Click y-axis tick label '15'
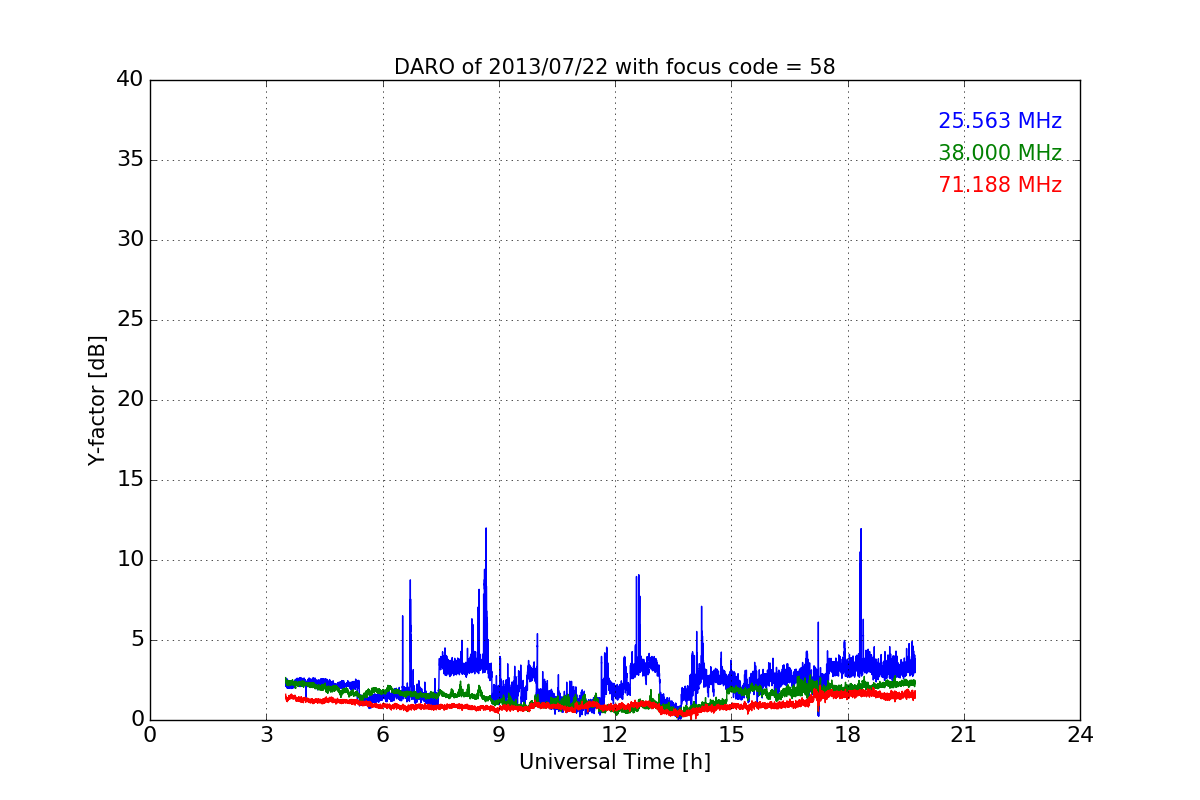 (130, 480)
